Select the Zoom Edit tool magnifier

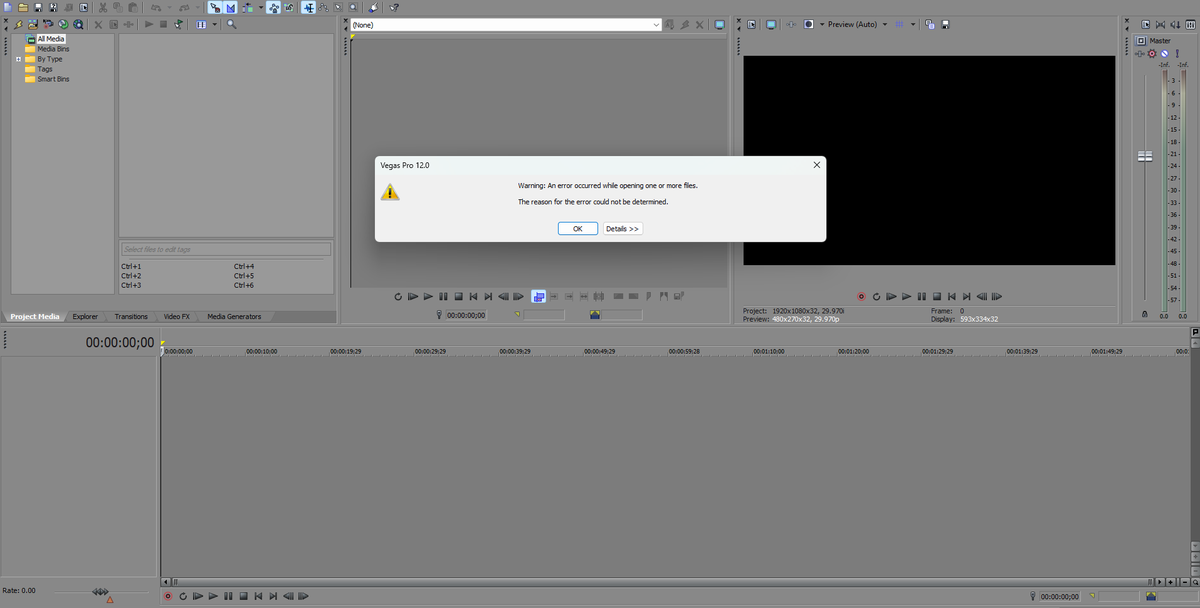353,7
